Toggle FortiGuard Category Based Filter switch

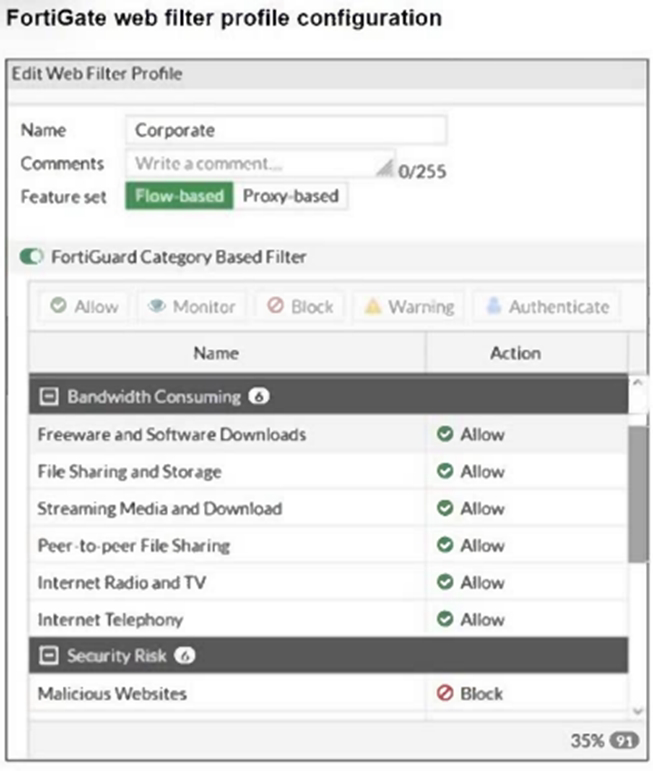[x=31, y=257]
